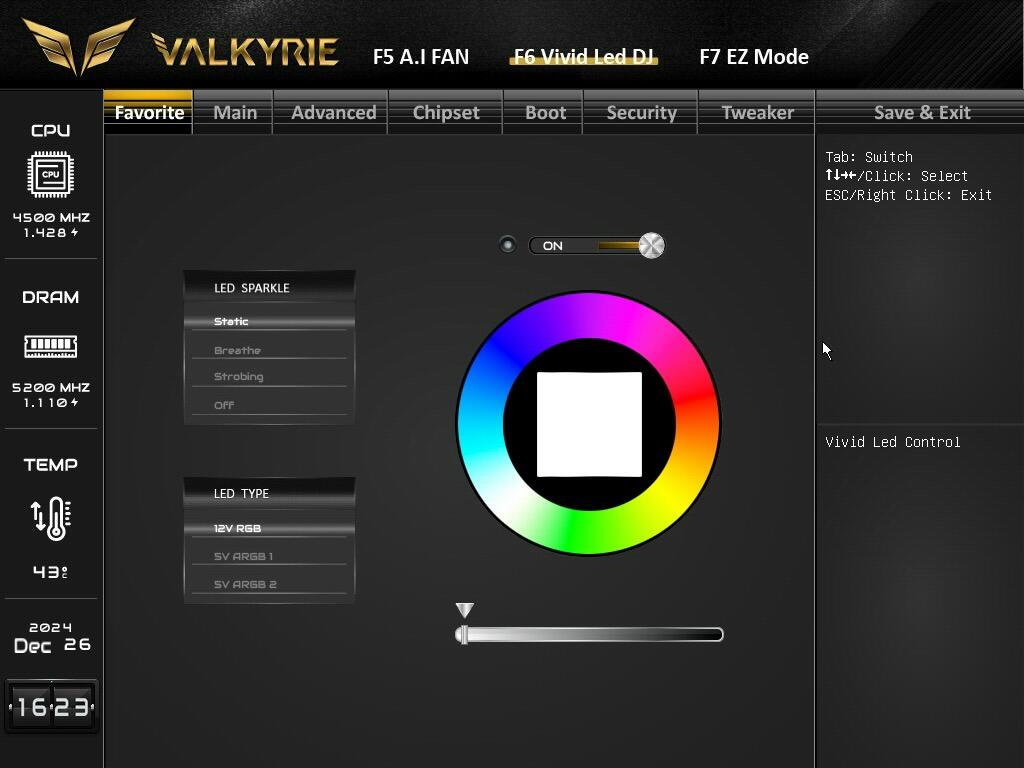Click the thermometer temperature icon

pos(50,518)
